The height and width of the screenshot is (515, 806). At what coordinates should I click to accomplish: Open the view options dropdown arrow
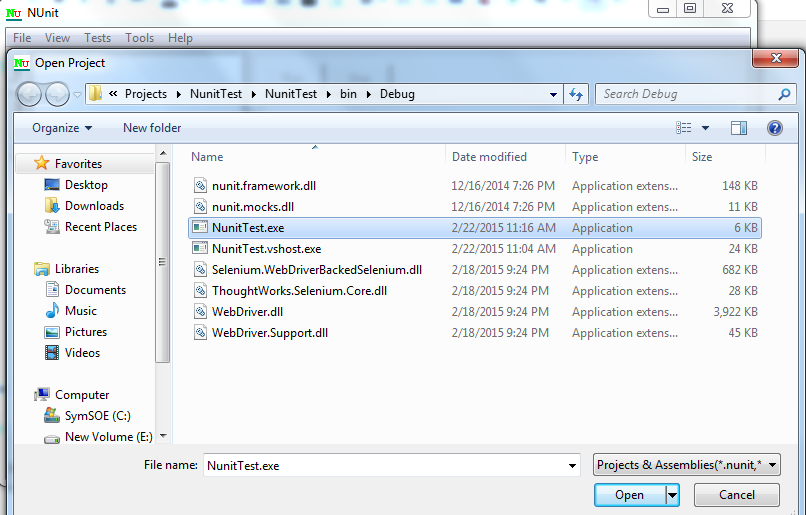pyautogui.click(x=705, y=127)
